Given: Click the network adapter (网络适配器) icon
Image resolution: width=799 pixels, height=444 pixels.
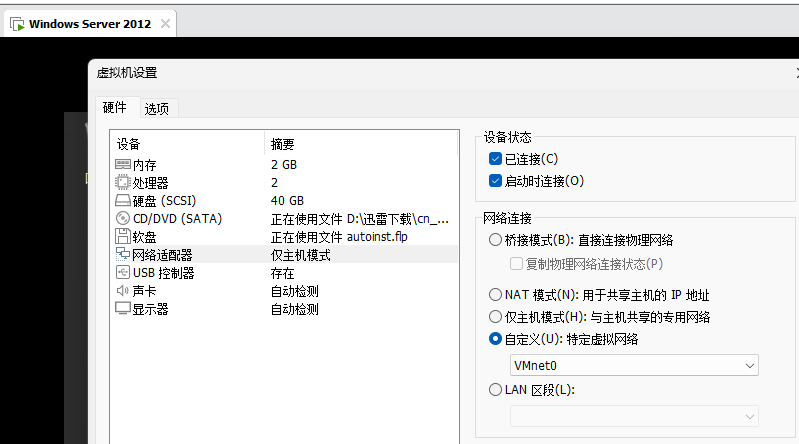Looking at the screenshot, I should click(x=123, y=254).
